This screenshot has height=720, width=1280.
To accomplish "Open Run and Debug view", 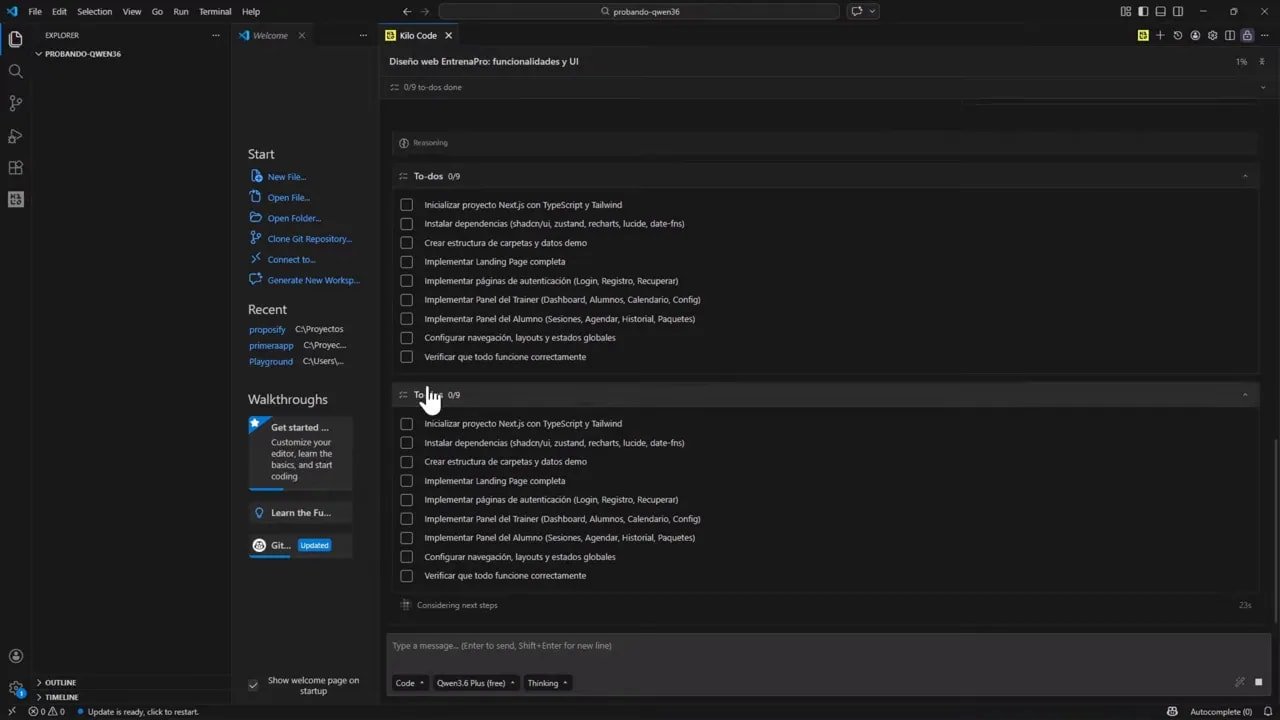I will click(15, 135).
